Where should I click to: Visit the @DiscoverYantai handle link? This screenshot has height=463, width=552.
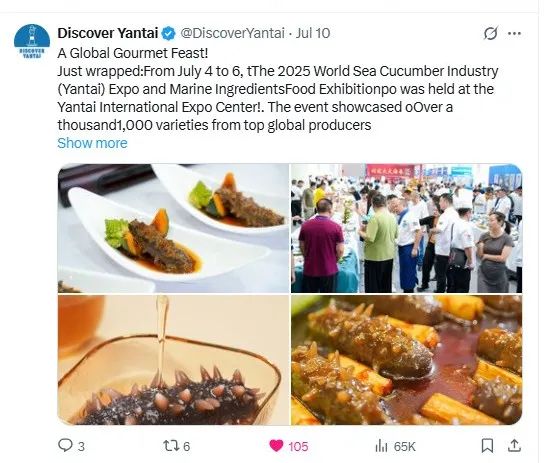pyautogui.click(x=232, y=33)
